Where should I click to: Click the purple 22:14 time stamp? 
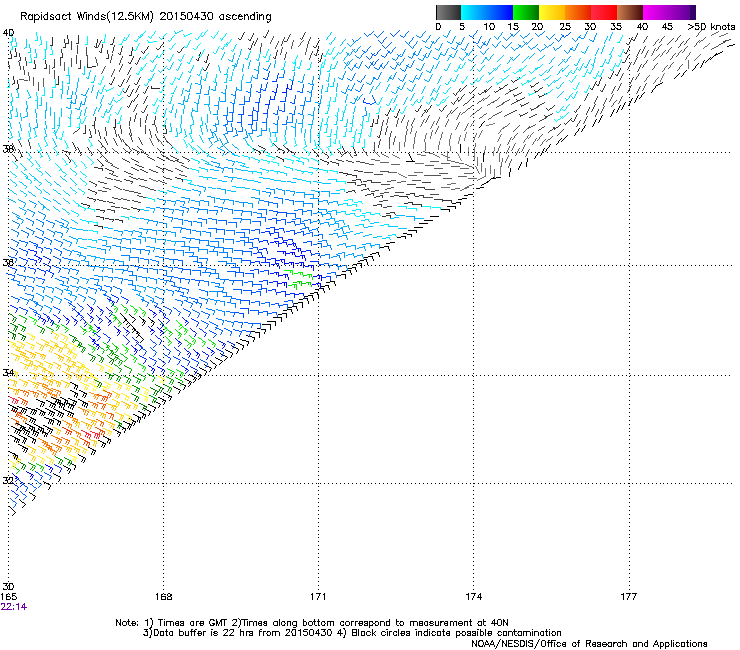14,607
